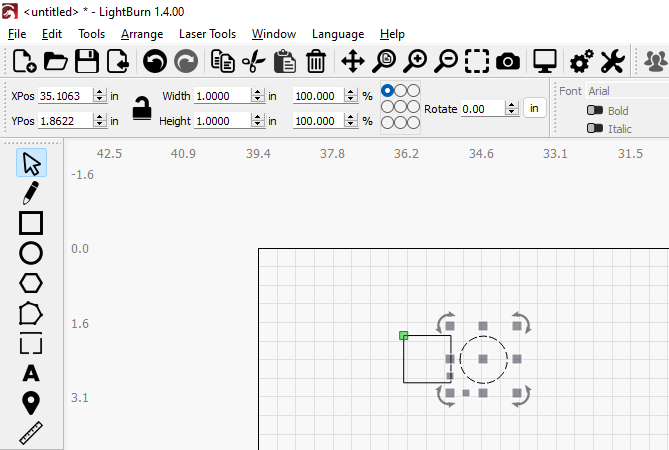Click the width percent spinner arrows
Screen dimensions: 669x450
(351, 96)
